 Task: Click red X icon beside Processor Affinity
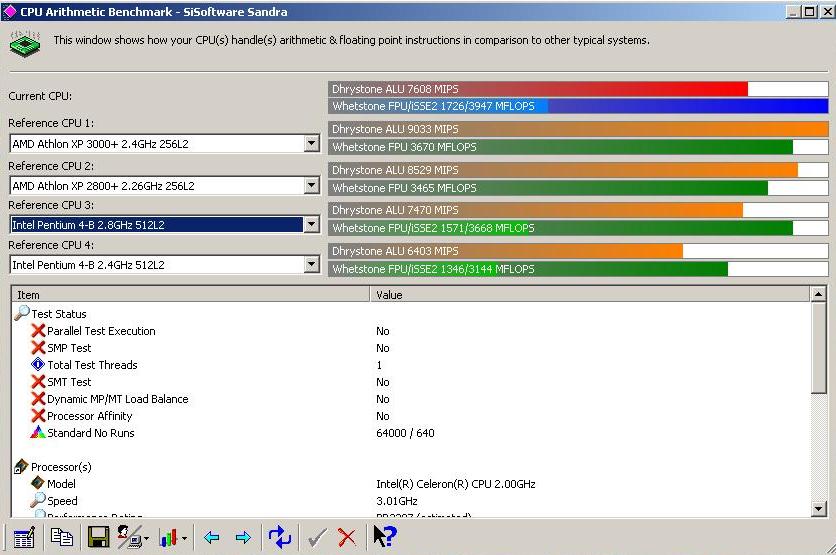[x=38, y=416]
